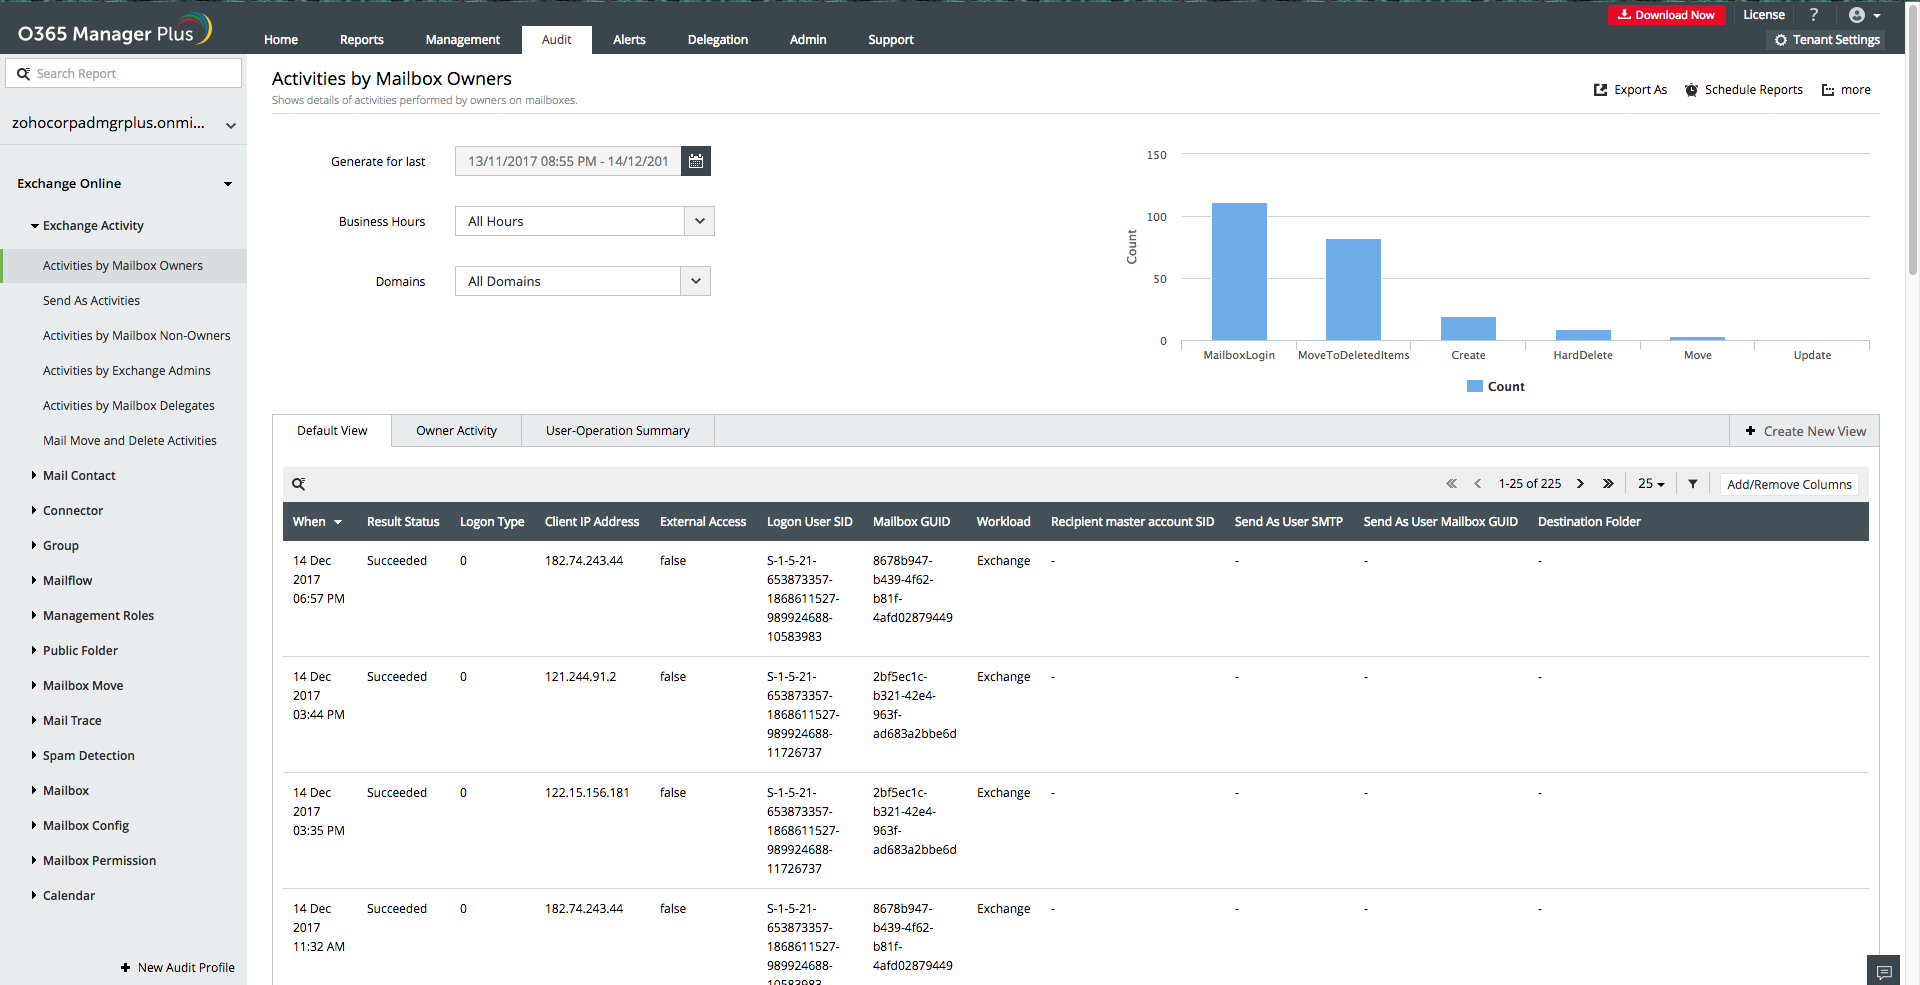1920x985 pixels.
Task: Click the Download Now button
Action: pyautogui.click(x=1666, y=15)
